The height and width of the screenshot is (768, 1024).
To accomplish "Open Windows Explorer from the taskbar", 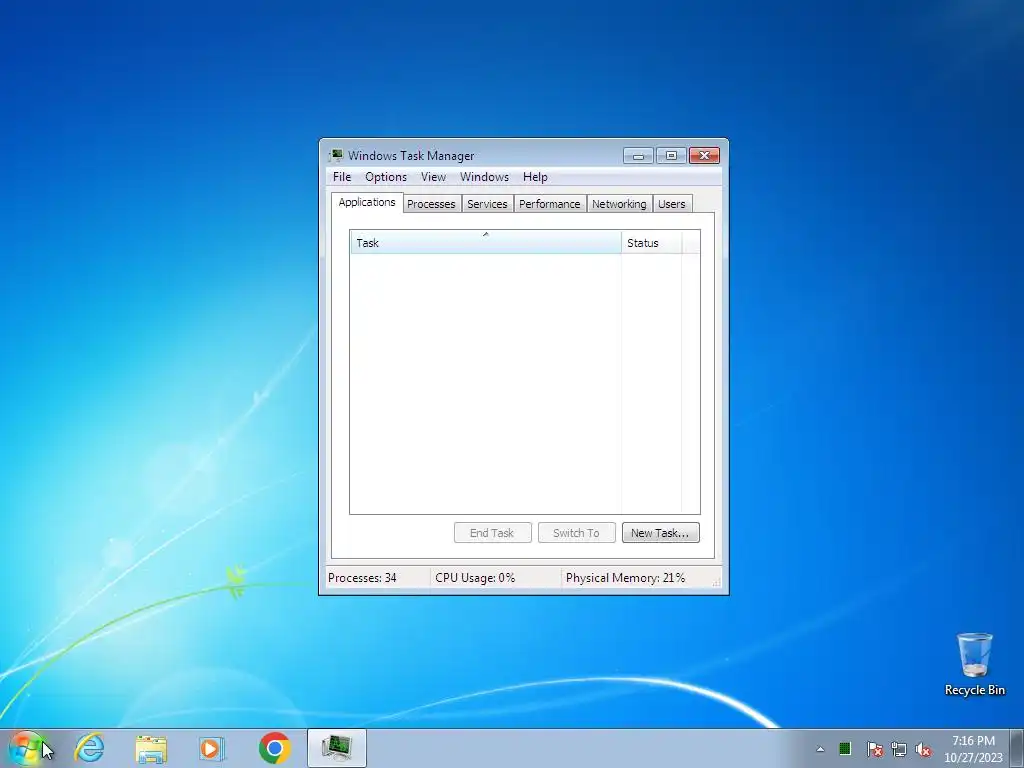I will [151, 748].
